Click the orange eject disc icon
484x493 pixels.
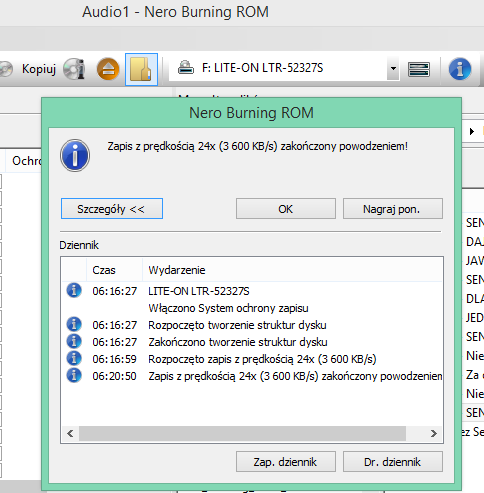(108, 69)
